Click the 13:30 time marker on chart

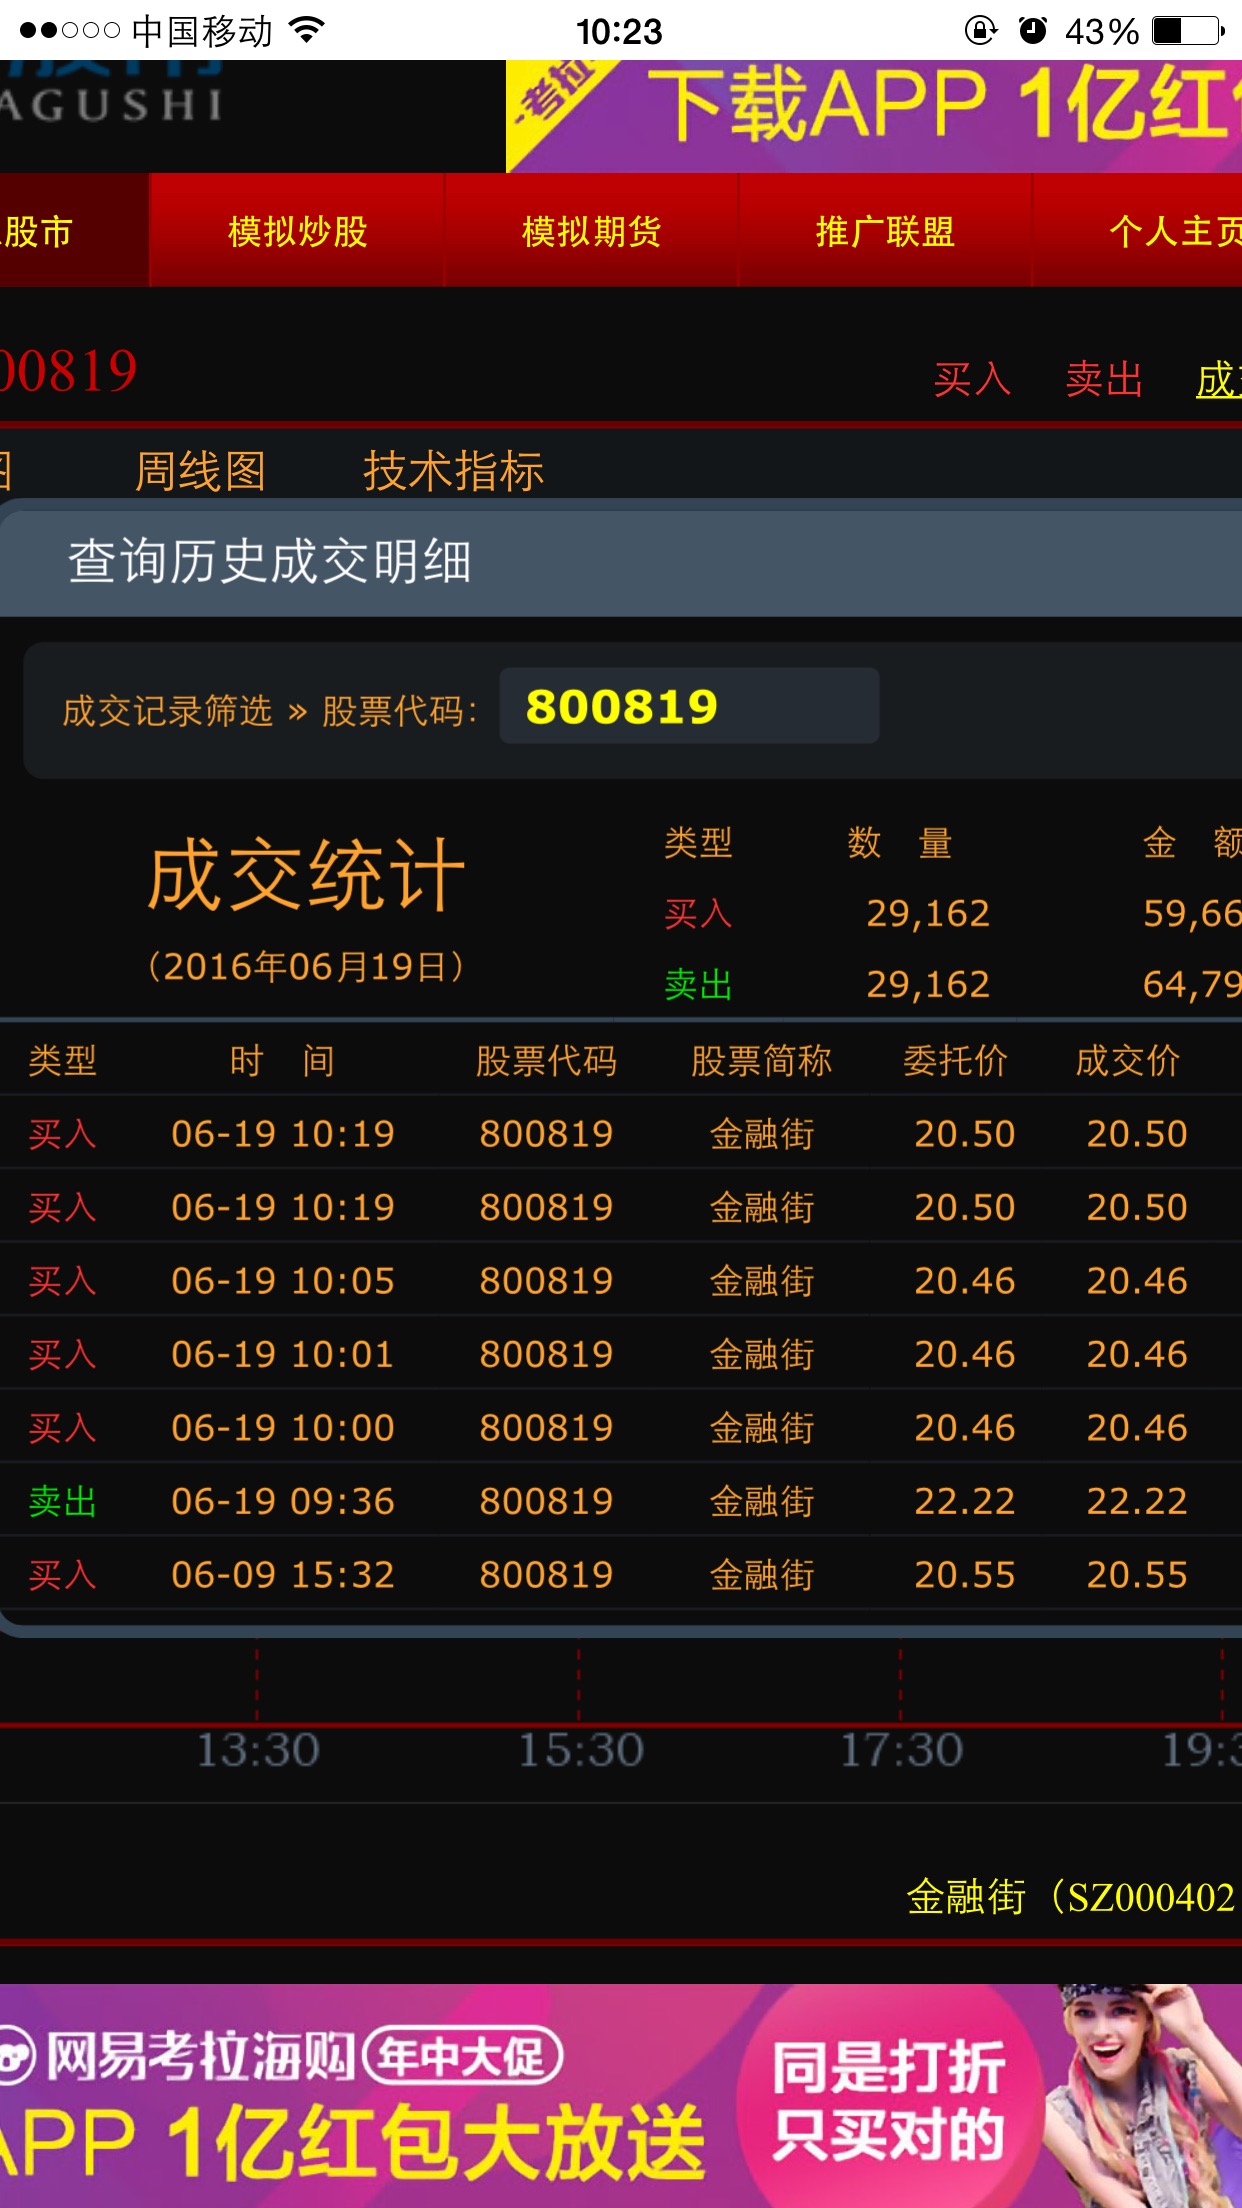pos(257,1750)
